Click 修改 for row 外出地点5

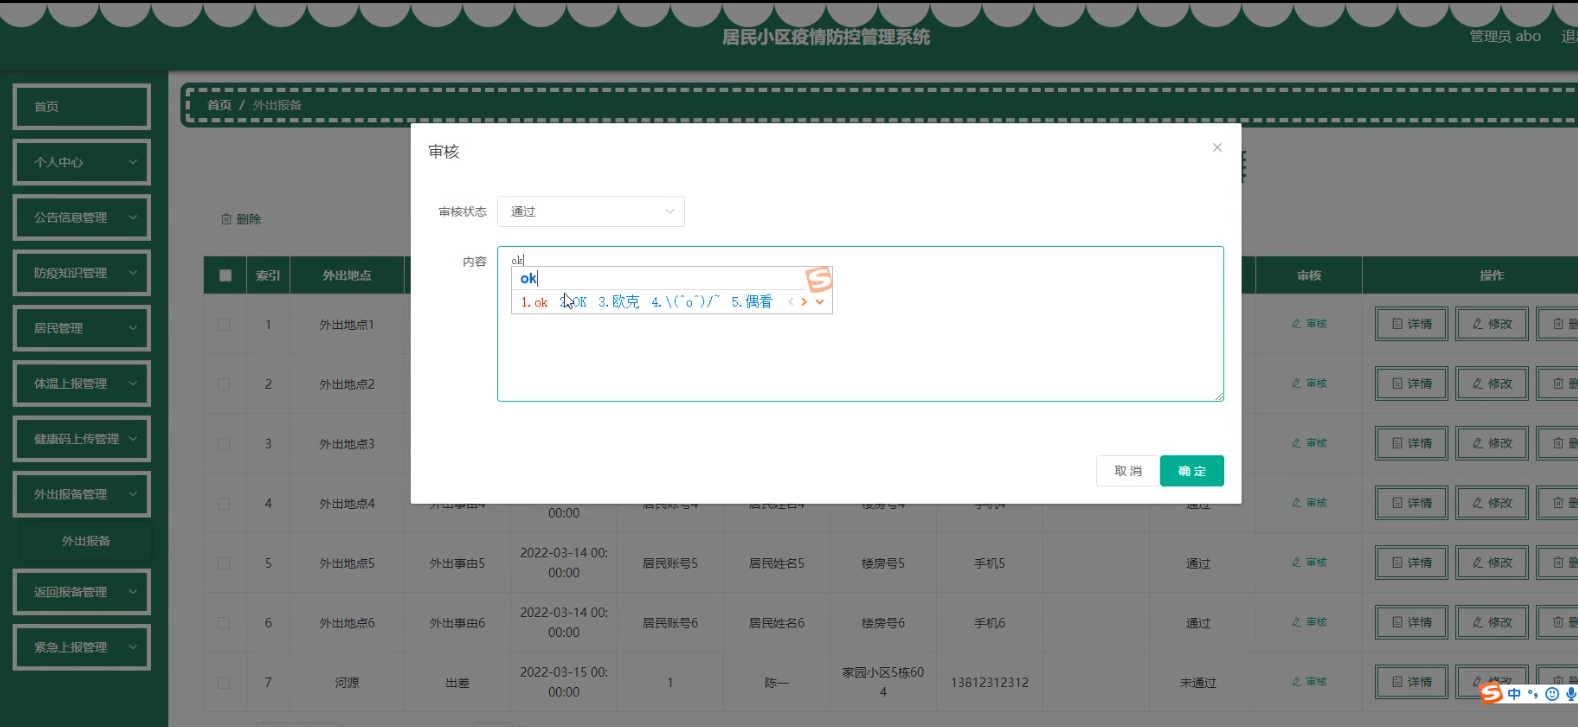[x=1492, y=563]
